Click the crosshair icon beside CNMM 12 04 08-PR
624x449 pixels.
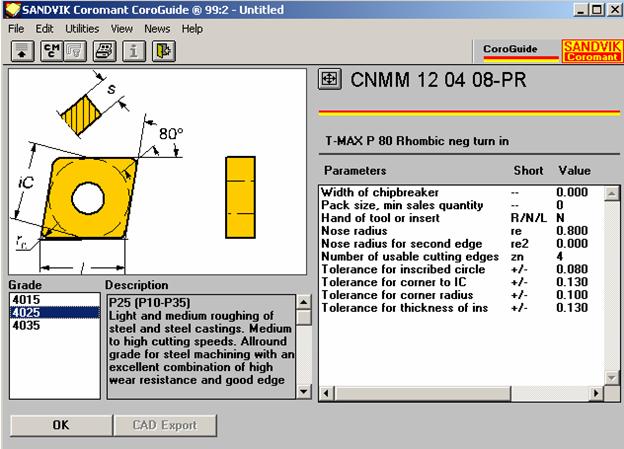330,79
